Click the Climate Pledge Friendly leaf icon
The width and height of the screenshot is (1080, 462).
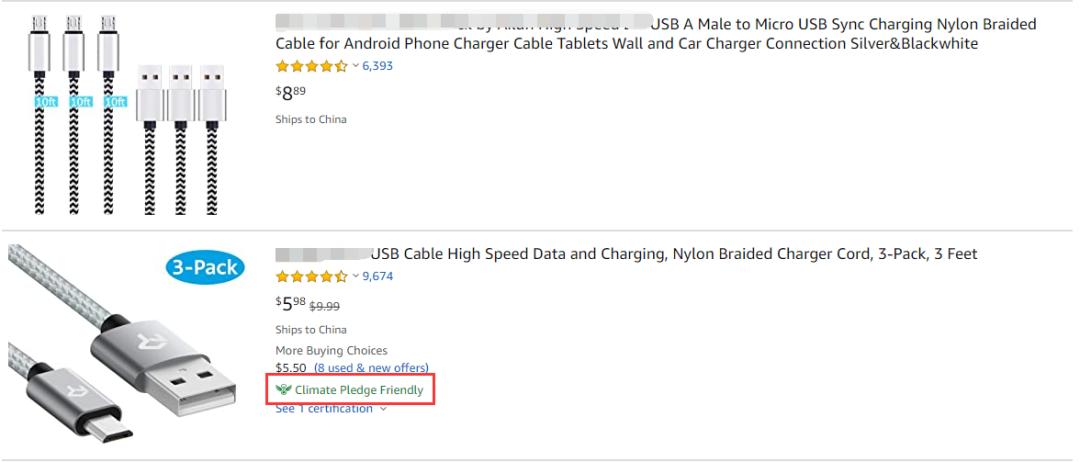(x=283, y=390)
